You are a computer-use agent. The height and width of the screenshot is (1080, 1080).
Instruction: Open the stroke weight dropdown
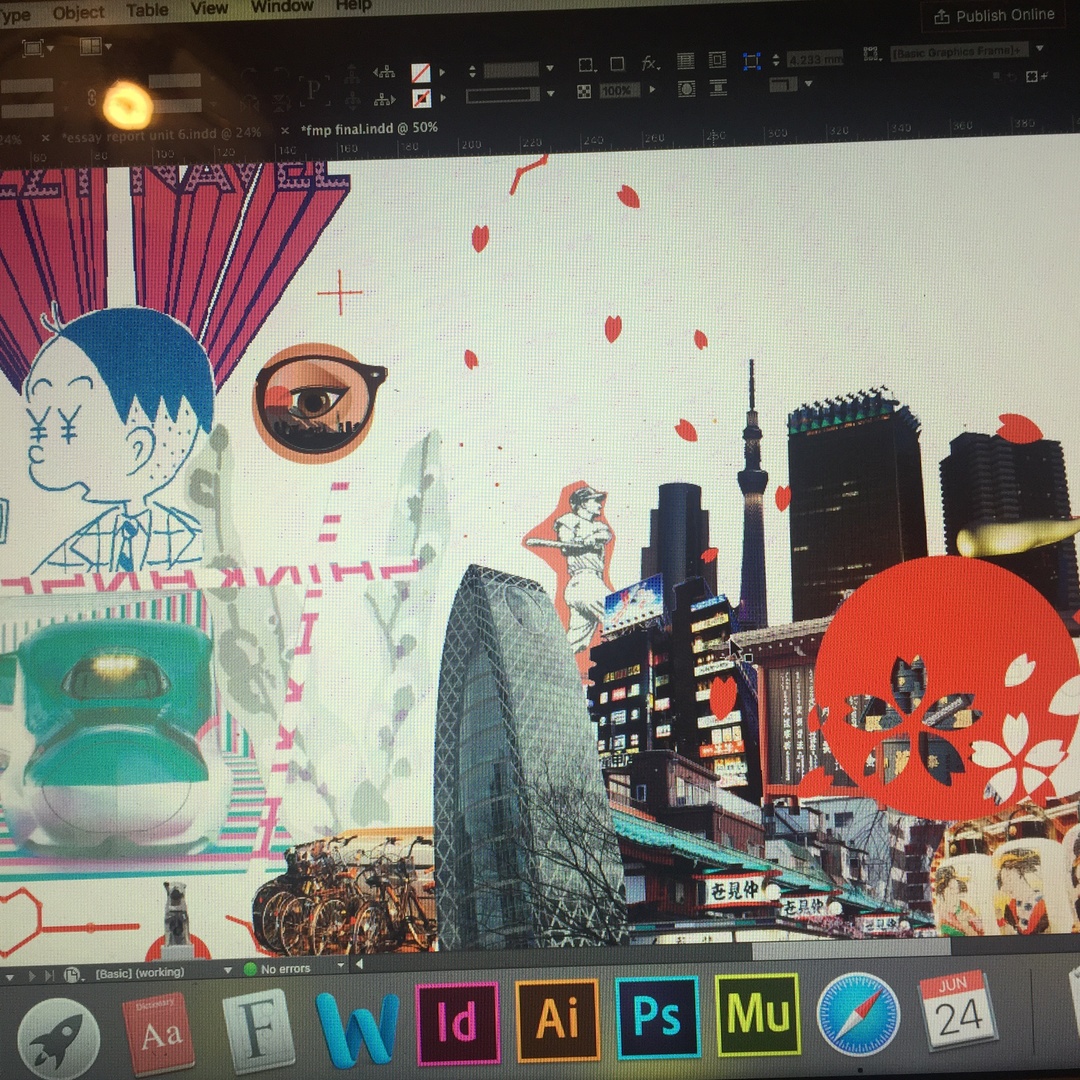[x=550, y=68]
